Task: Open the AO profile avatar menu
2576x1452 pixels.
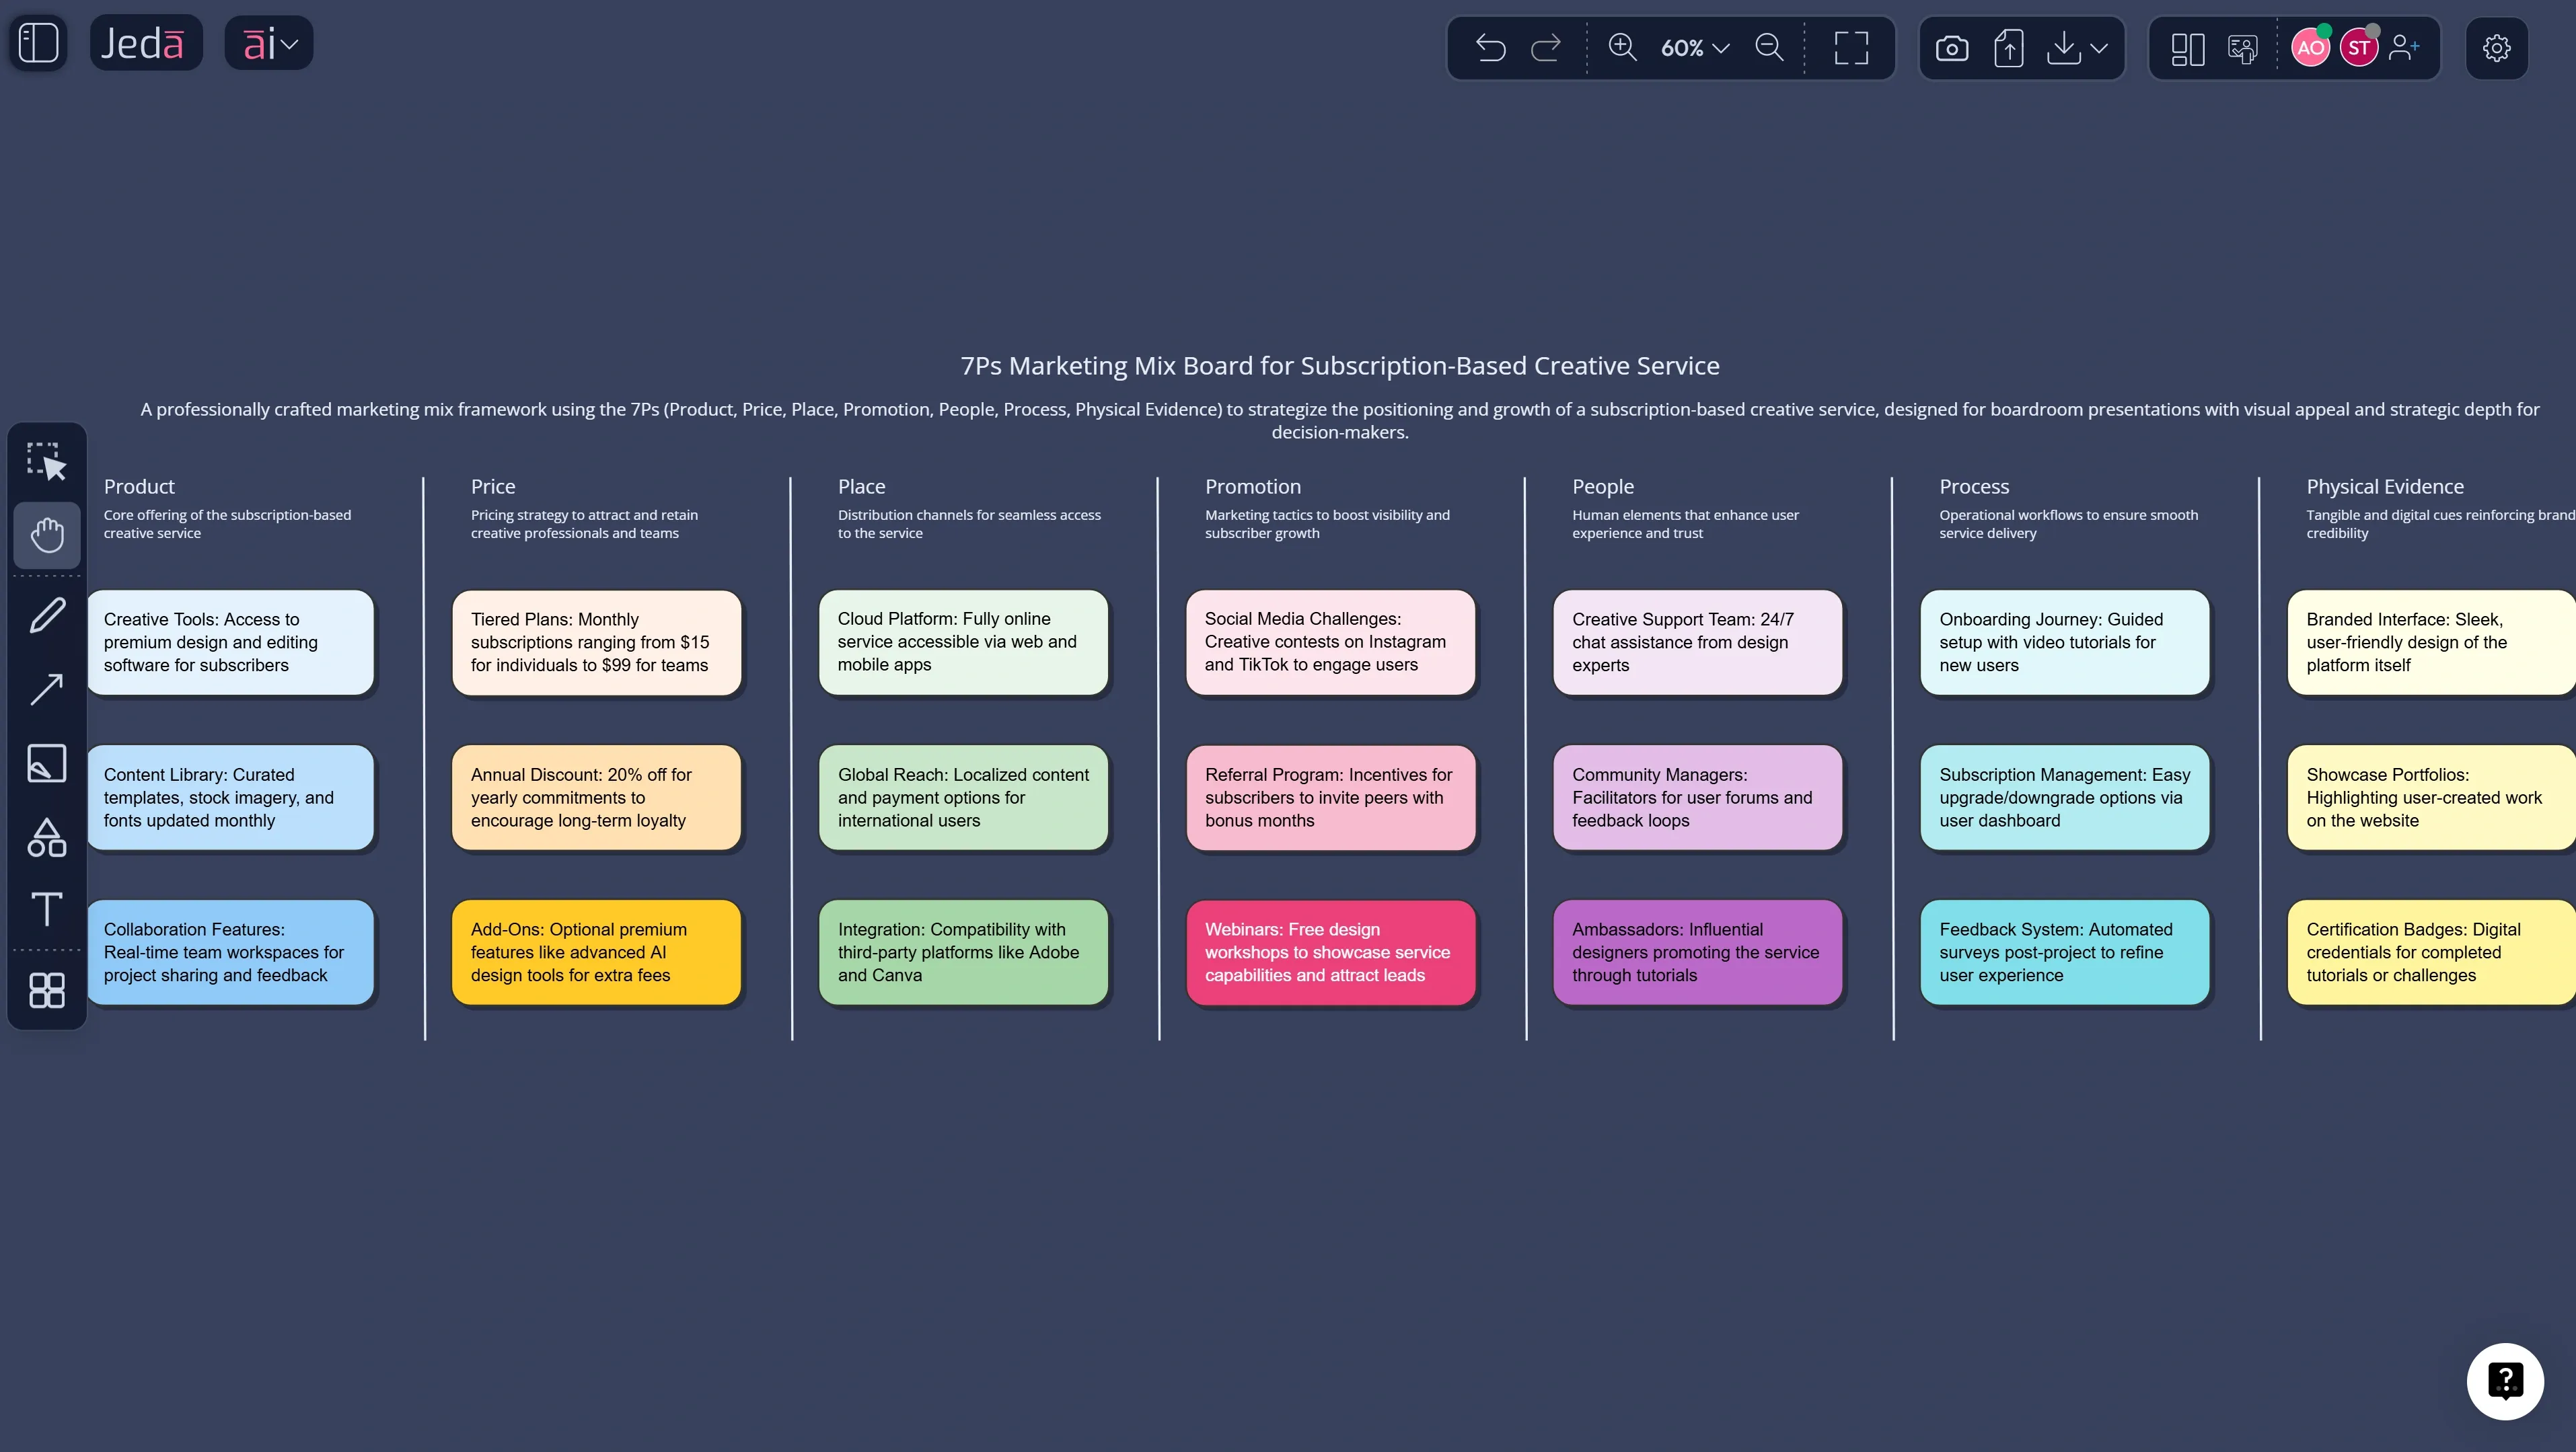Action: point(2311,47)
